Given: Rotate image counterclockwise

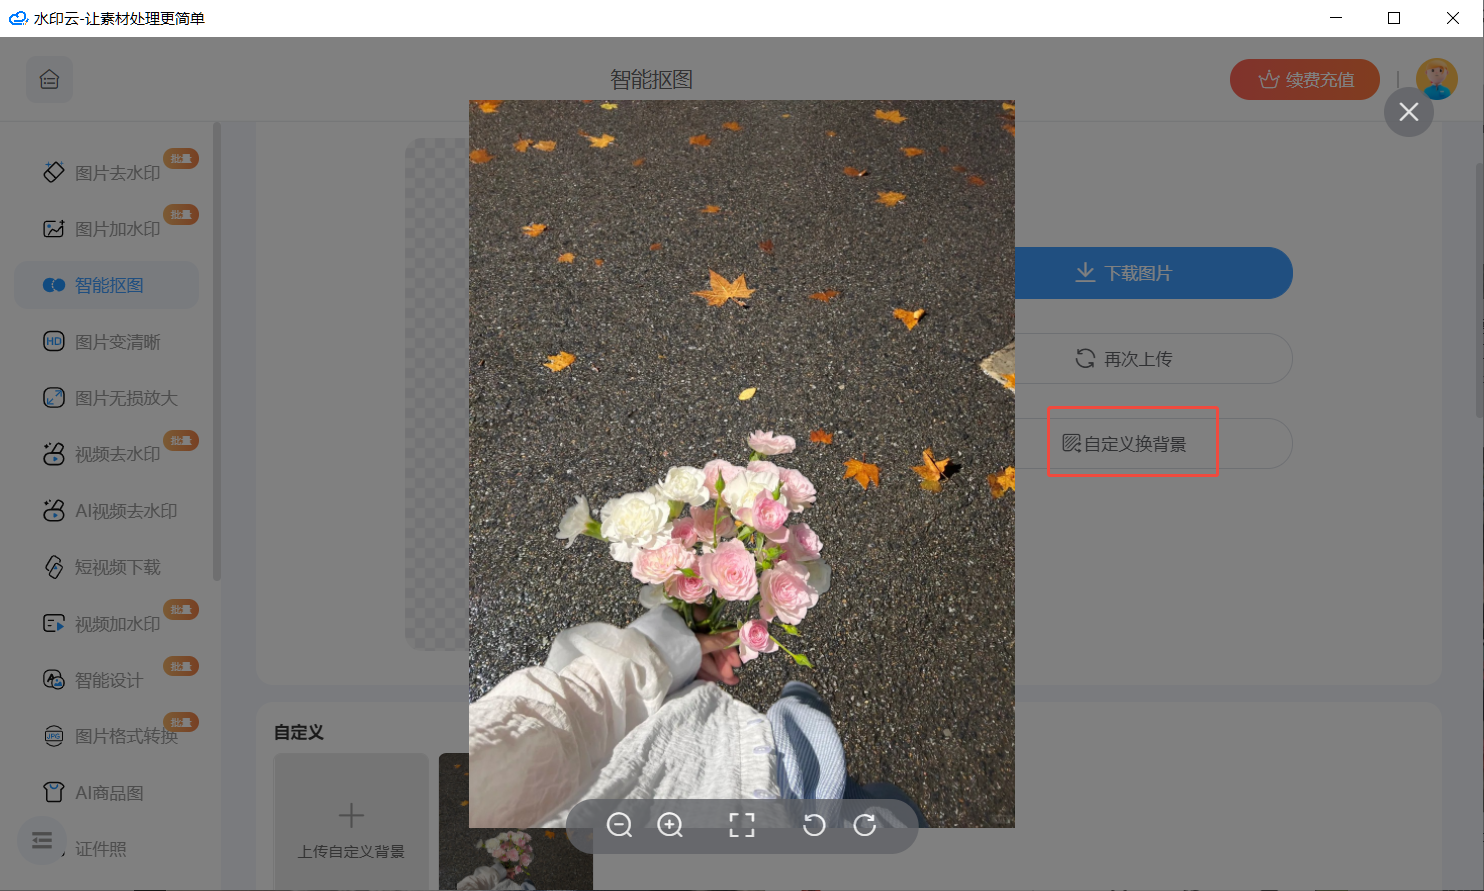Looking at the screenshot, I should (x=814, y=825).
